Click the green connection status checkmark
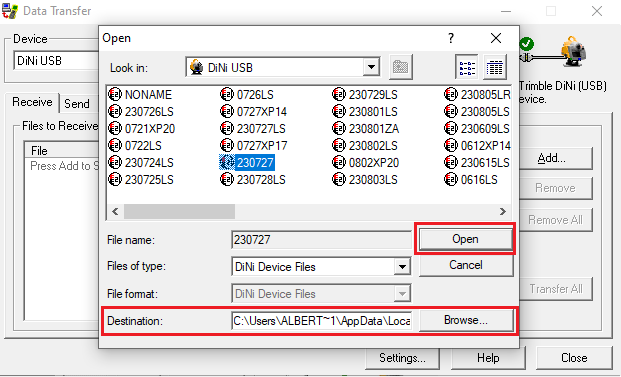The width and height of the screenshot is (621, 377). click(x=527, y=44)
